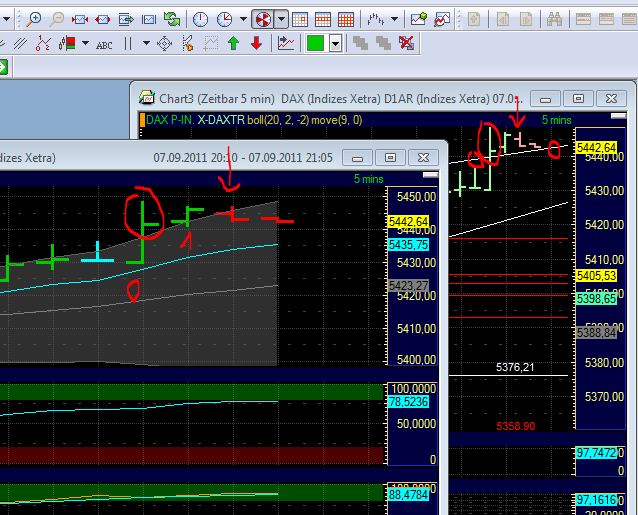
Task: Click the greyed previous page icon
Action: tap(503, 19)
